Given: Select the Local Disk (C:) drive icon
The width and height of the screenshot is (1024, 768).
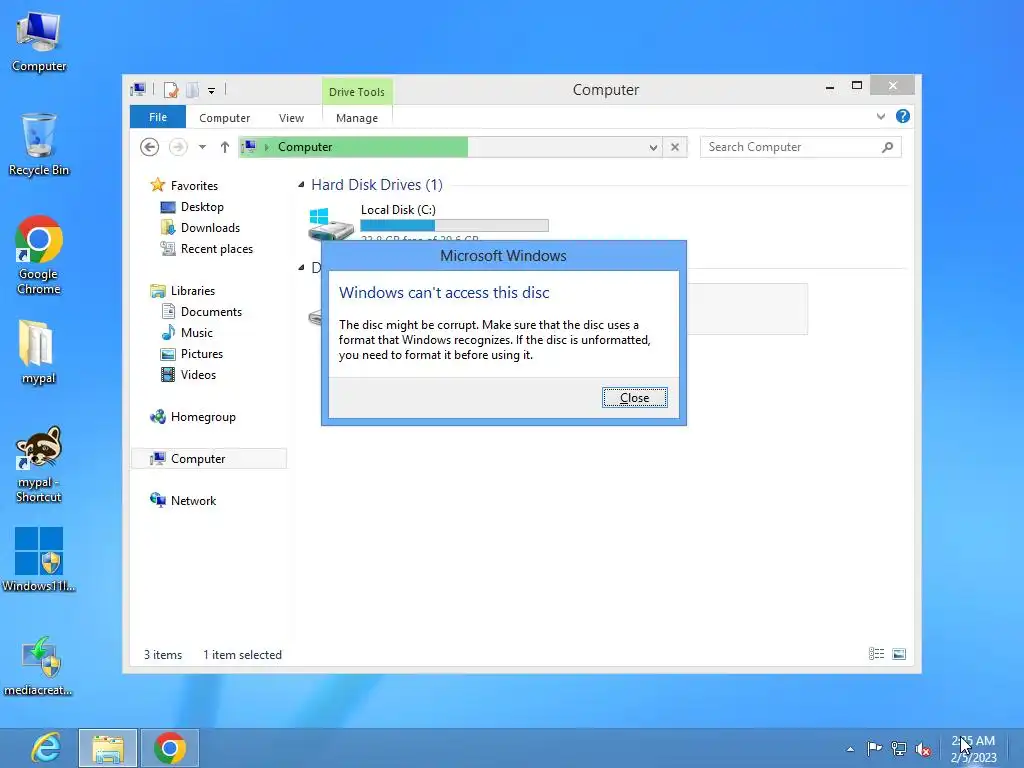Looking at the screenshot, I should point(330,223).
